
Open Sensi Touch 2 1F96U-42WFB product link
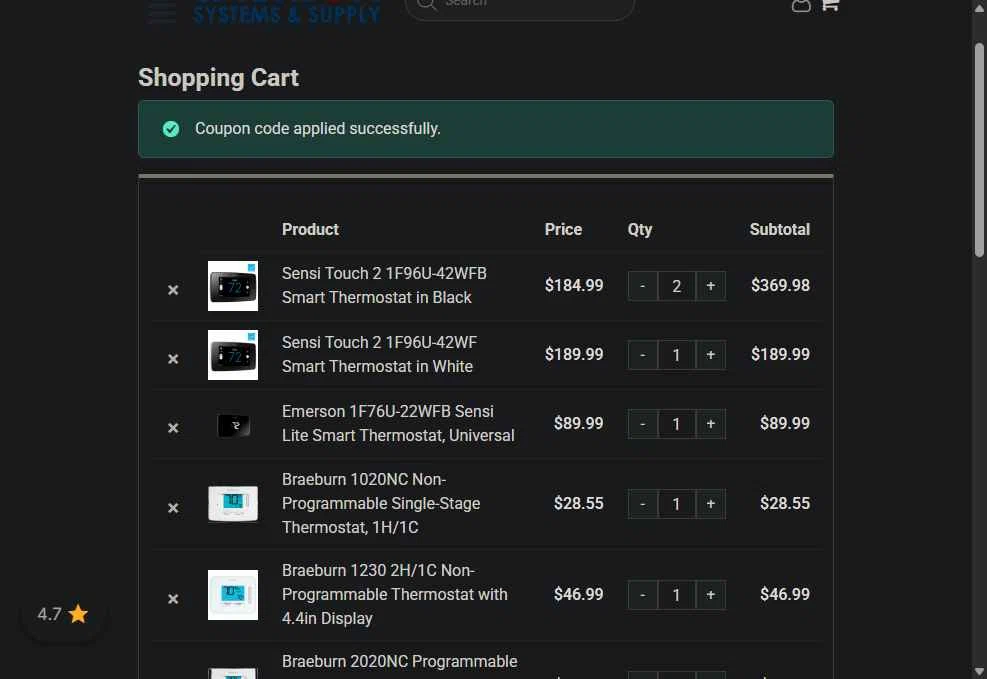tap(384, 285)
